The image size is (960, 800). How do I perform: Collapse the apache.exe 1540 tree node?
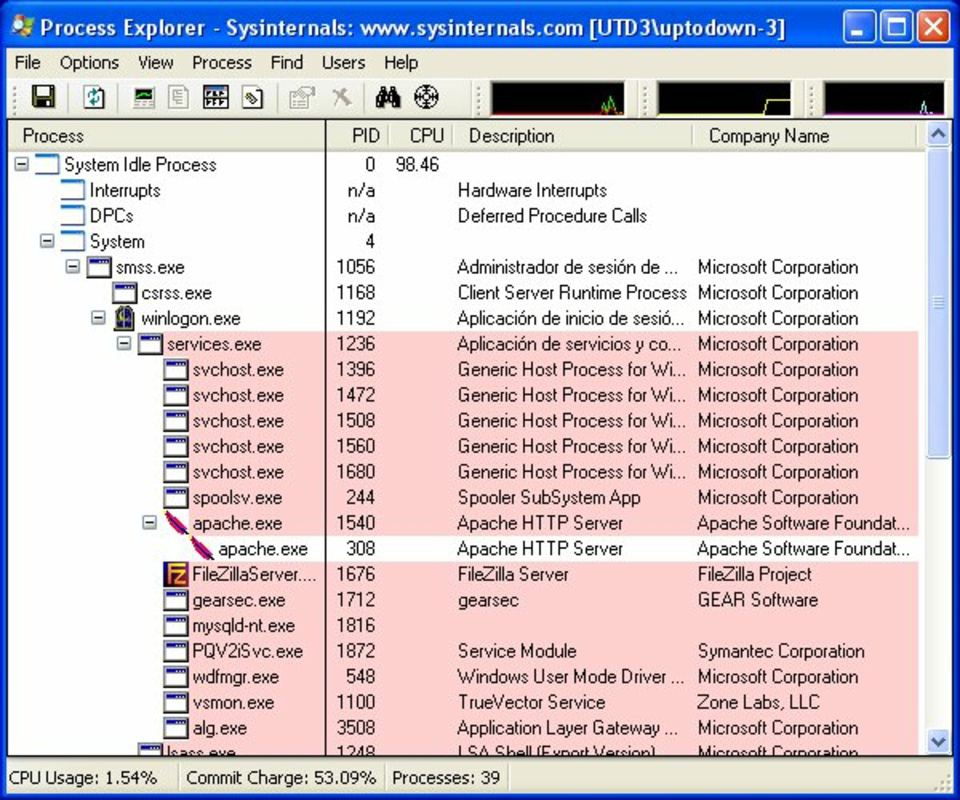150,523
